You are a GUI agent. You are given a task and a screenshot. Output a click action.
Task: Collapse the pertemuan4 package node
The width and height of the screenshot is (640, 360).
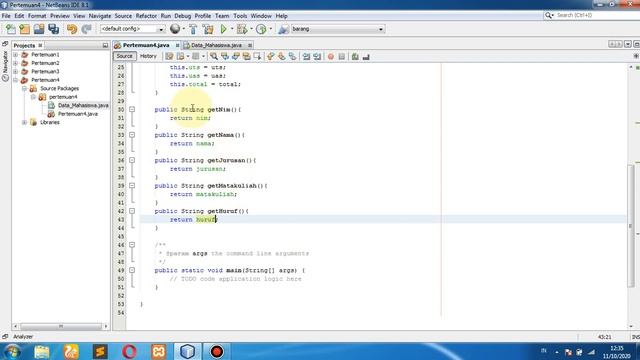coord(33,97)
